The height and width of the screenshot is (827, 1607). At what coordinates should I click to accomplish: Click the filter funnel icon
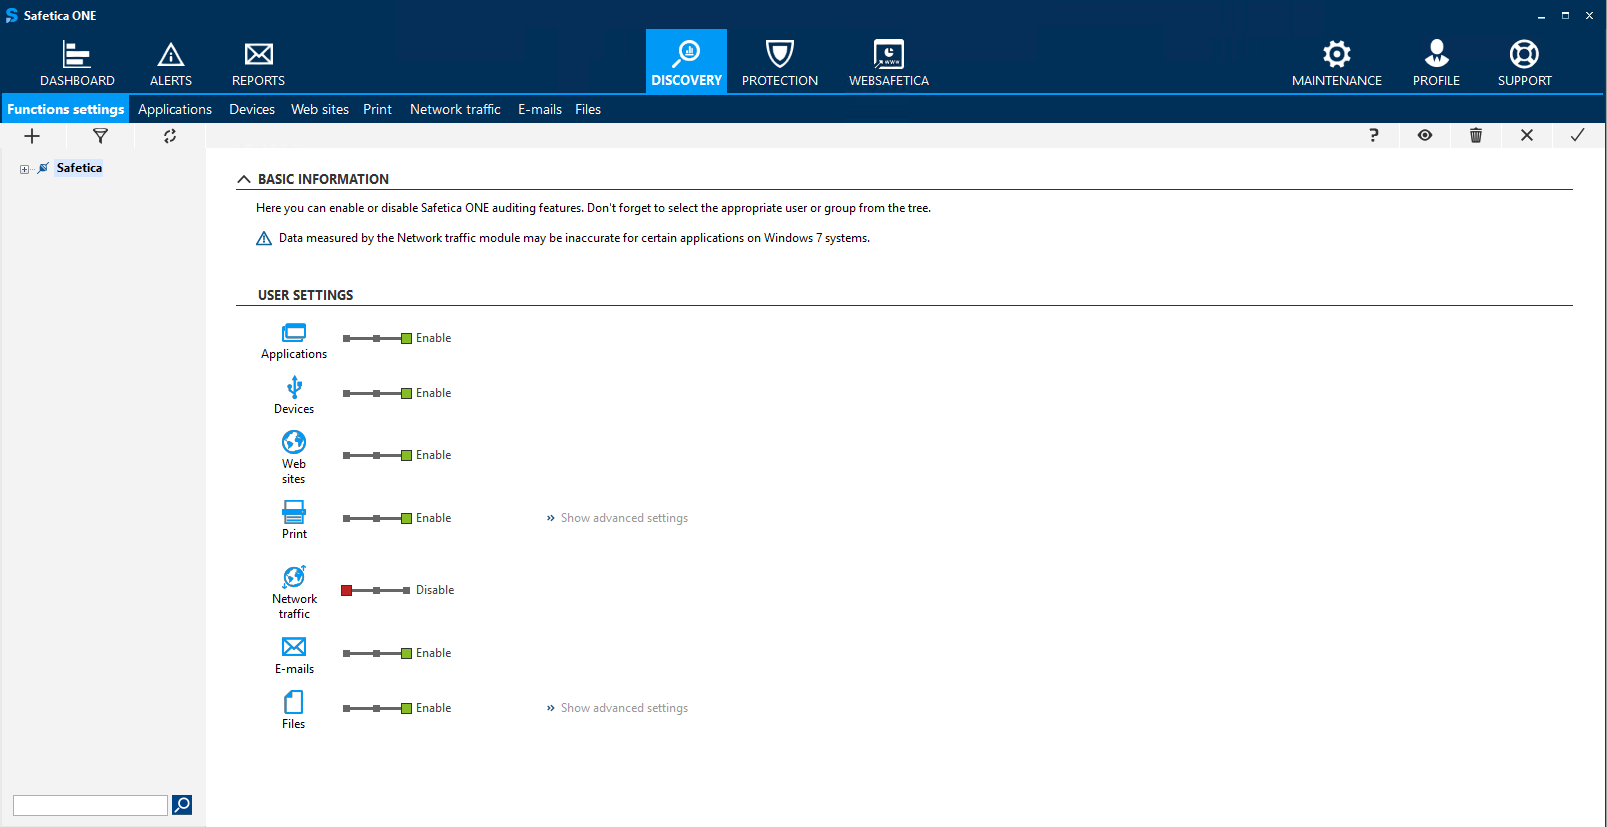[x=100, y=136]
